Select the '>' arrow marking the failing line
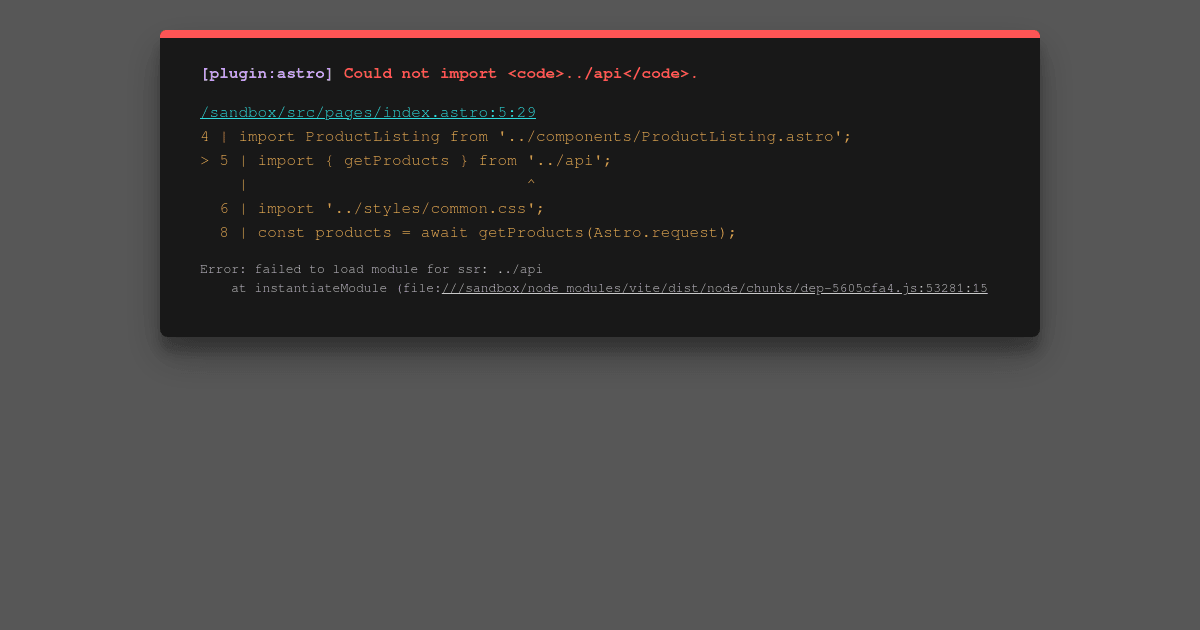 (204, 160)
